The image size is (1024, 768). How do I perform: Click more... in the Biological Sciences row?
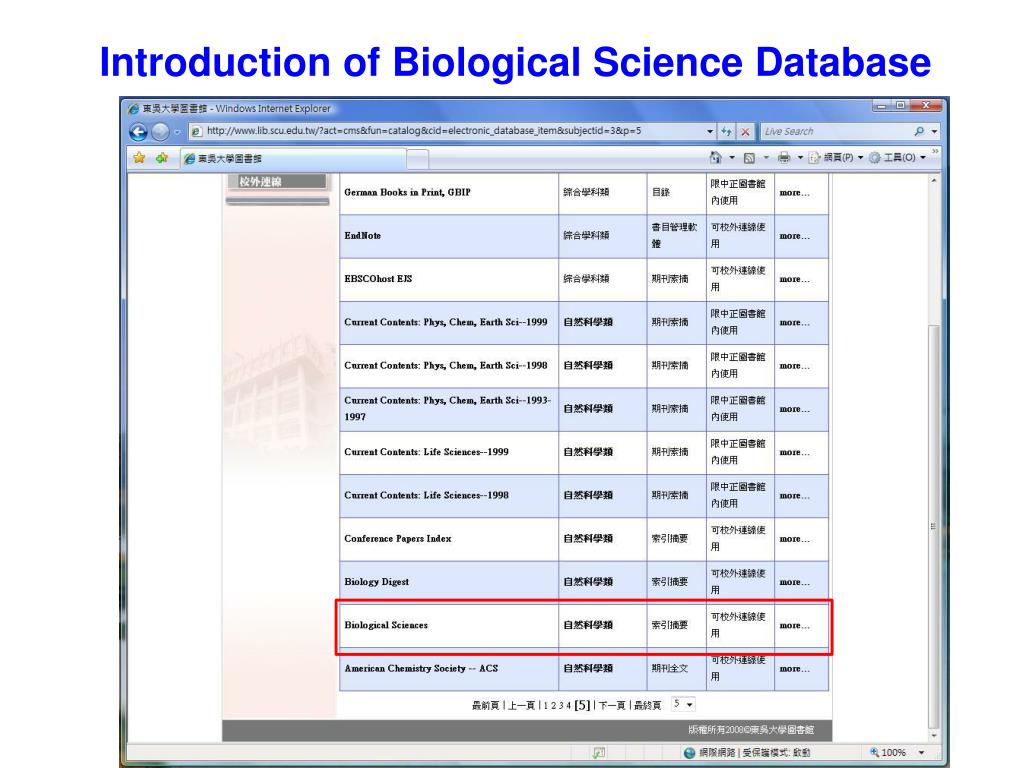(x=794, y=625)
